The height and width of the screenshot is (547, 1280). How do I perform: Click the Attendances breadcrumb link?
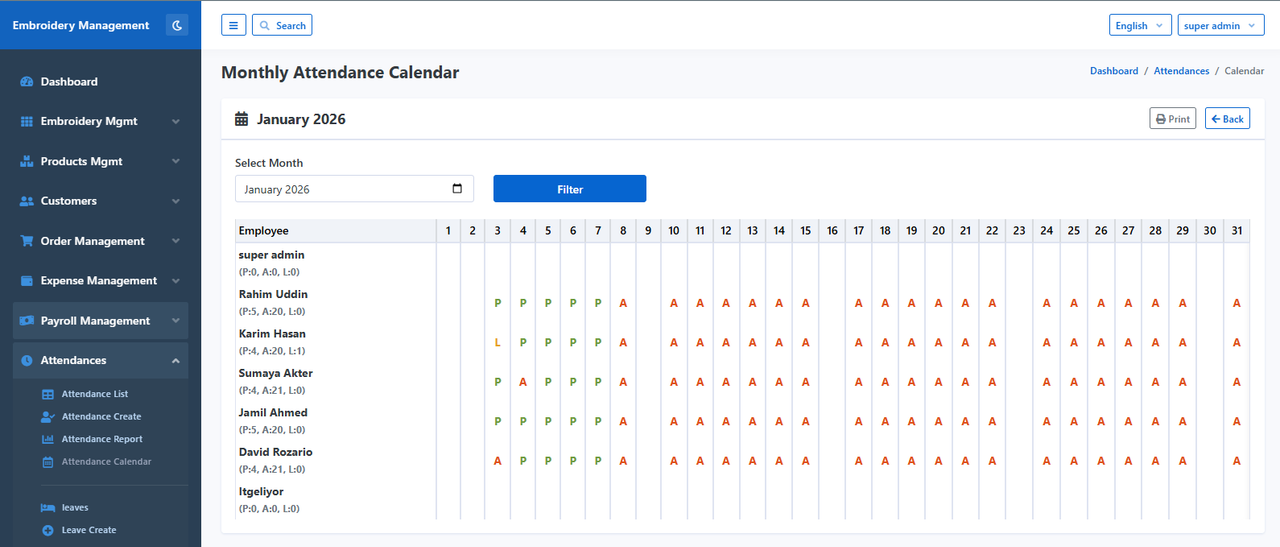coord(1181,71)
